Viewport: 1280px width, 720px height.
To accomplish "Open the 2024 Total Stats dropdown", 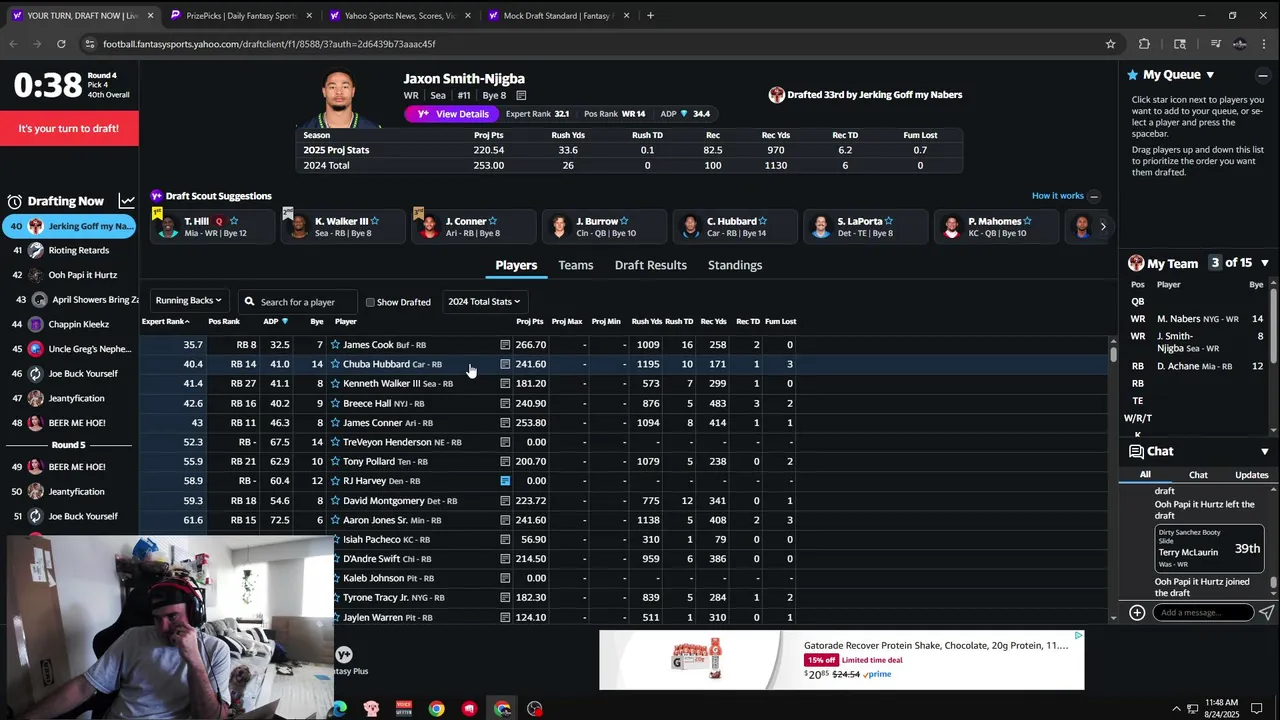I will (x=484, y=301).
